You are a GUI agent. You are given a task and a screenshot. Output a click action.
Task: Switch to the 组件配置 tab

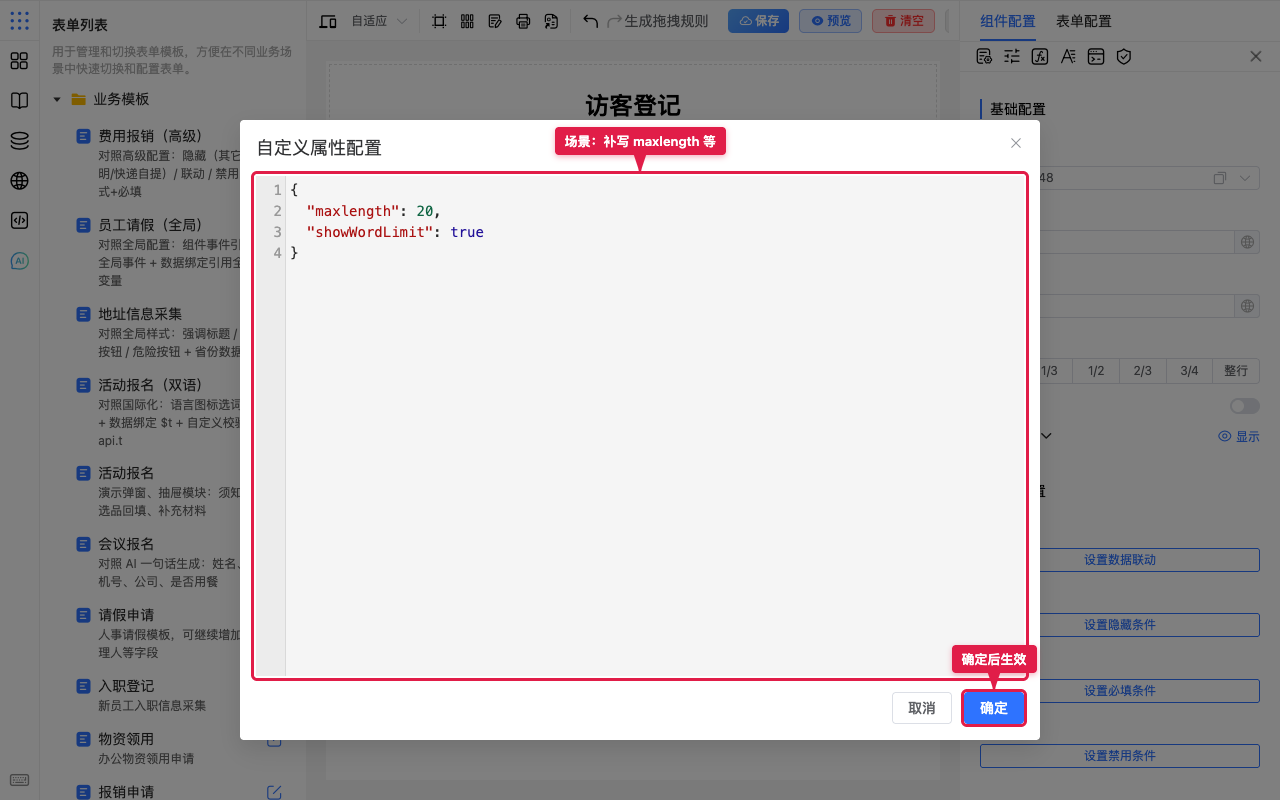pos(1008,21)
